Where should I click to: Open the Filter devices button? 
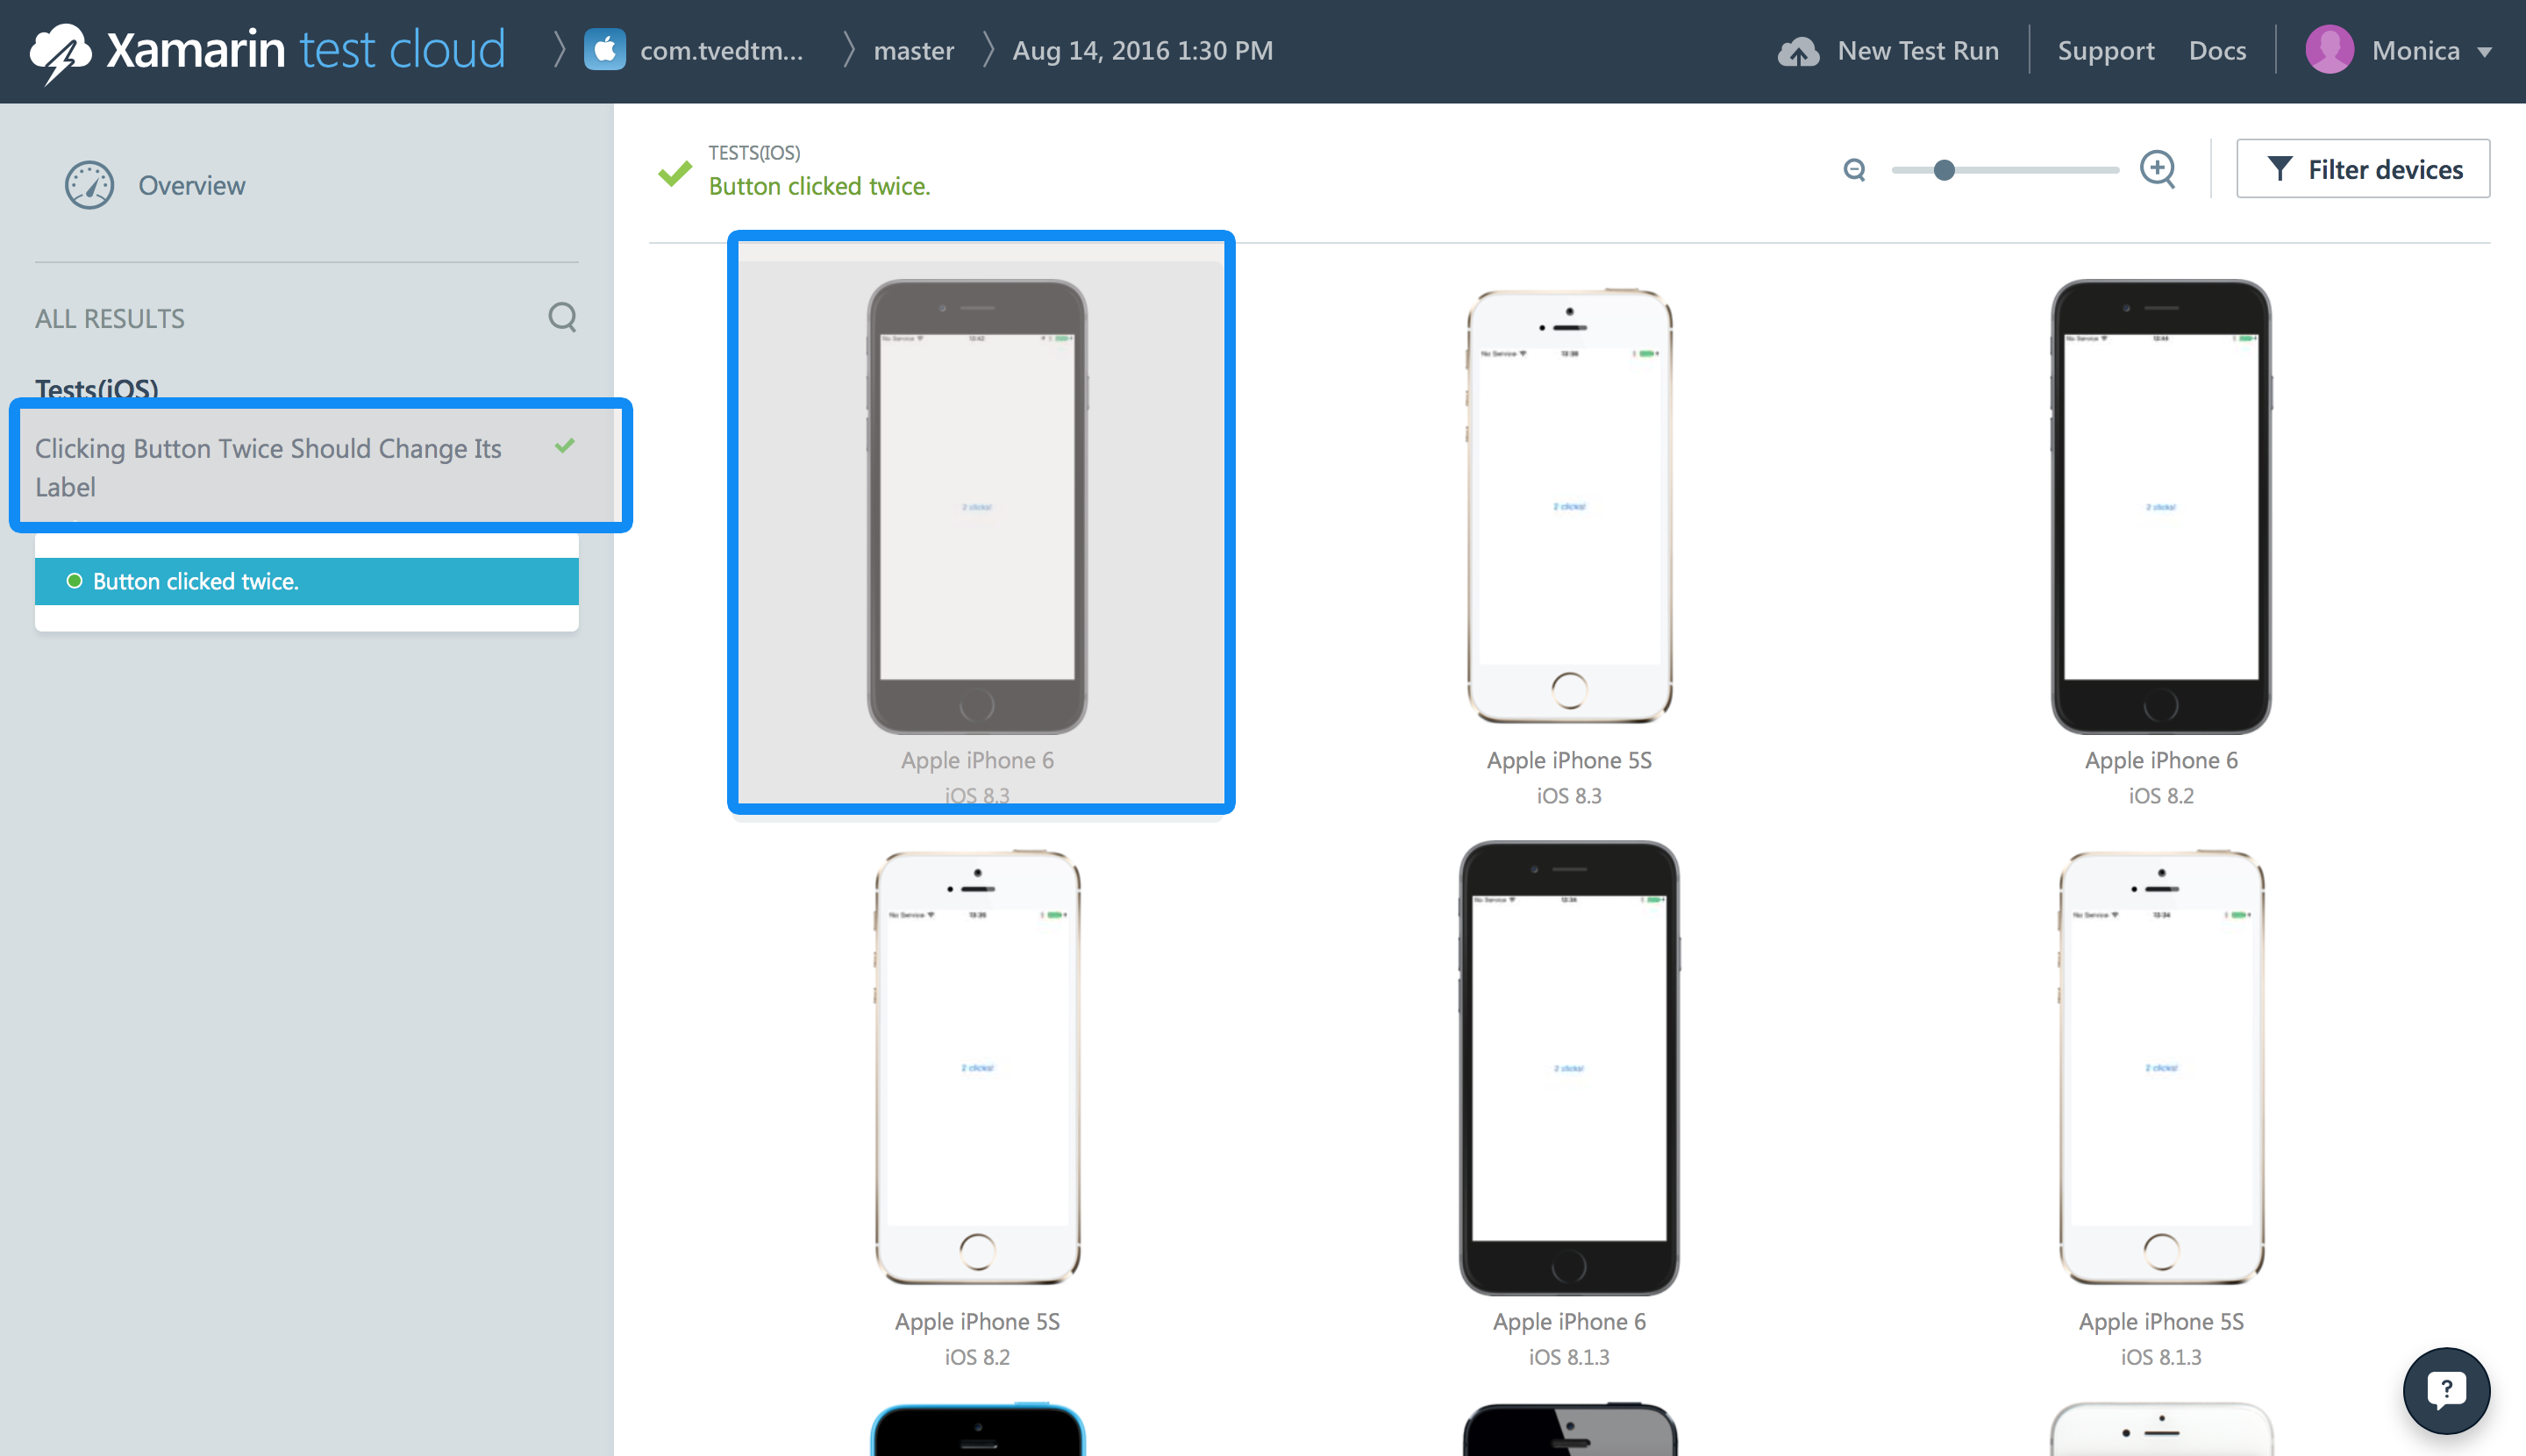tap(2362, 169)
